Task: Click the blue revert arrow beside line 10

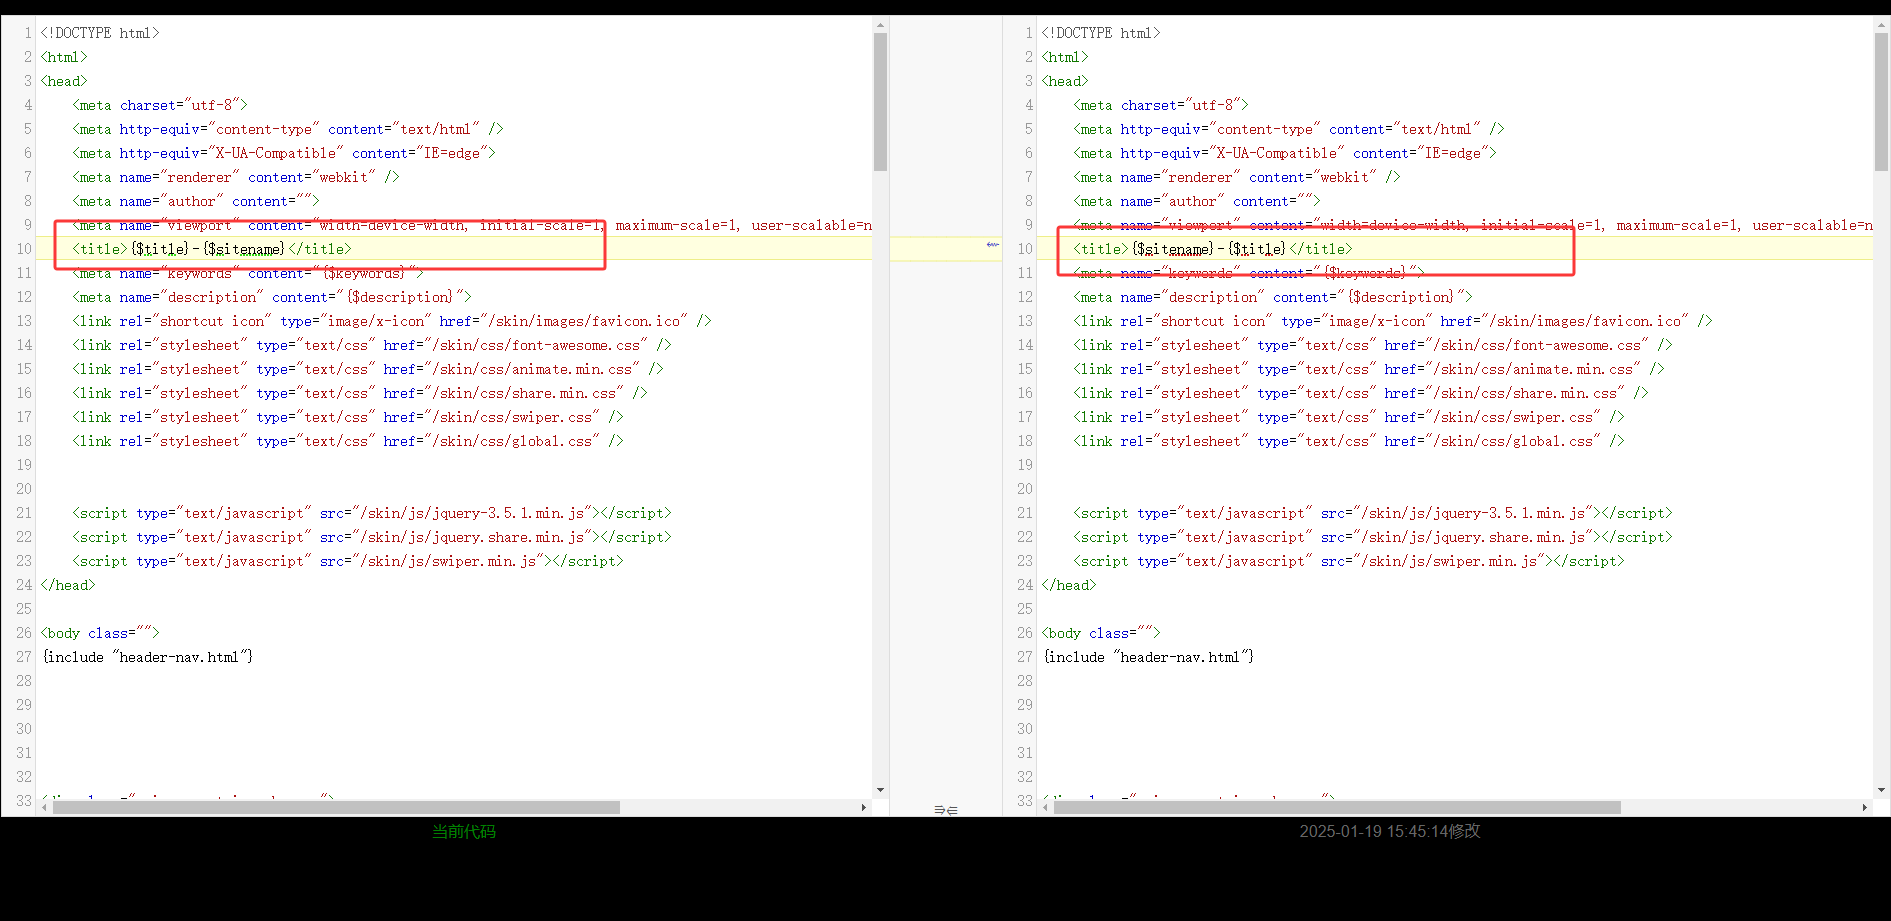Action: coord(992,244)
